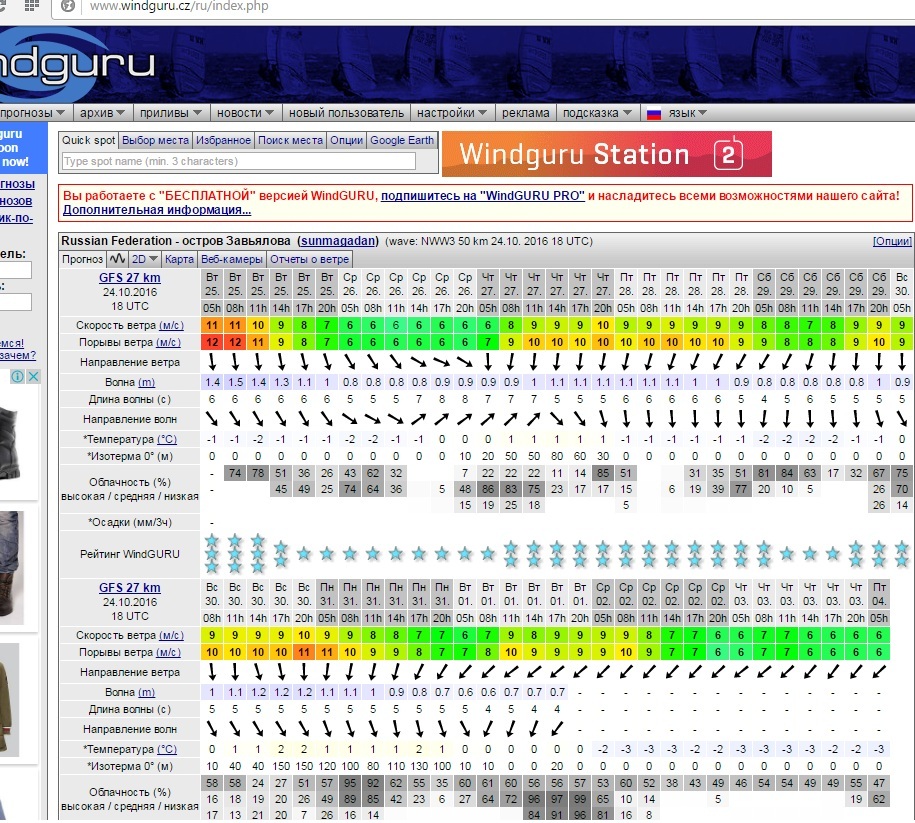Switch to the Веб-камеры tab
Screen dimensions: 915x823
coord(230,259)
